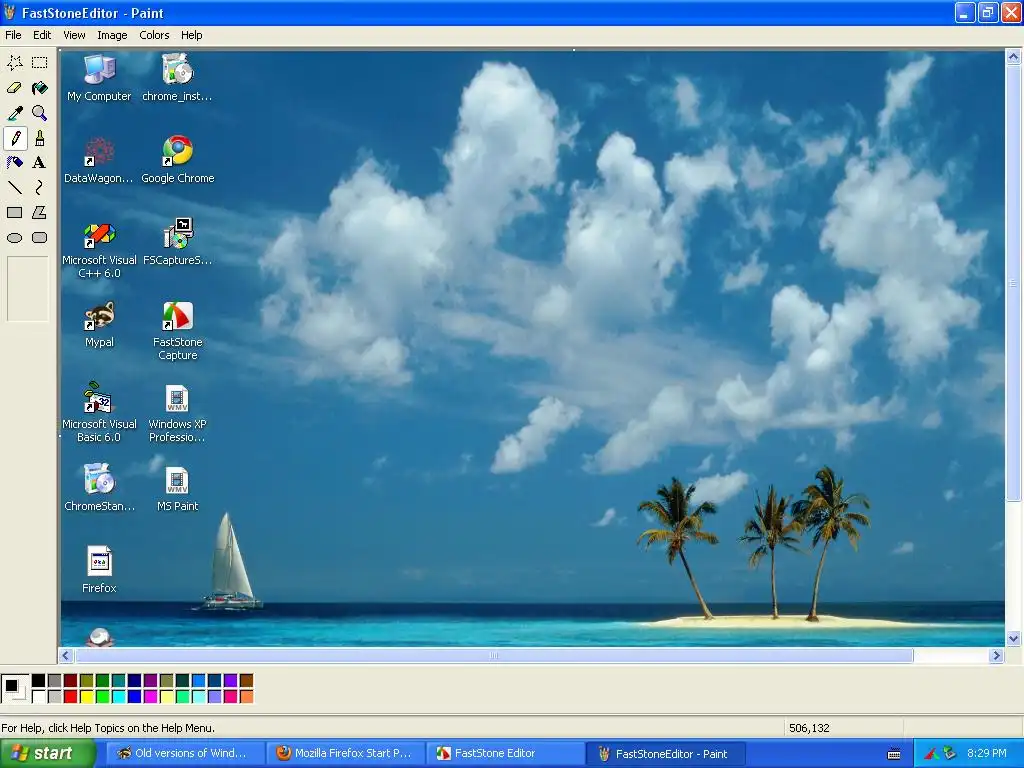Select the Airbrush spray tool

pos(14,163)
